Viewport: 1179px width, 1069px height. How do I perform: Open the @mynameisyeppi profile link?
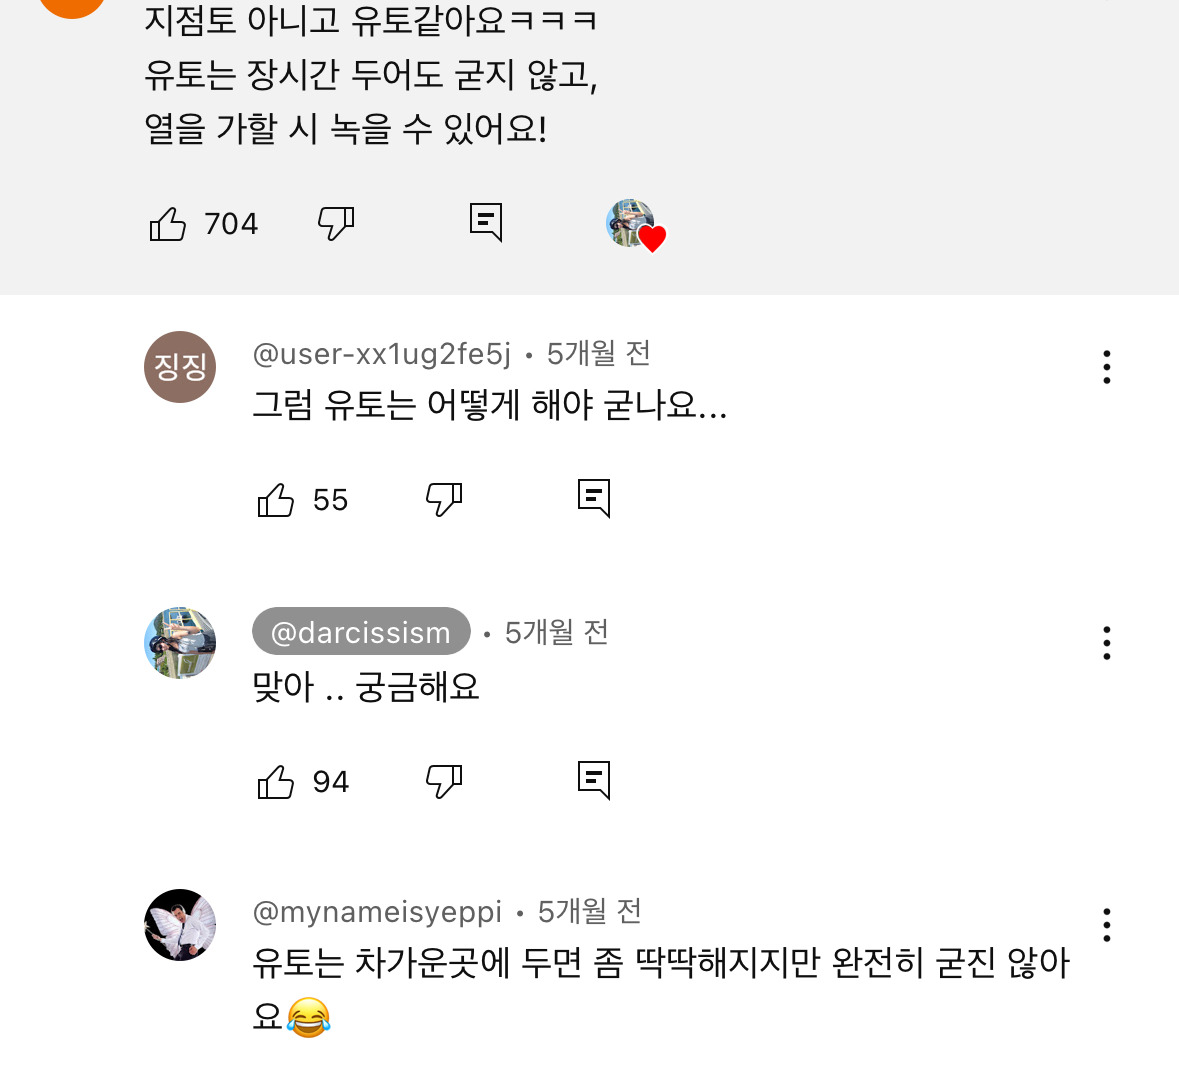(x=377, y=912)
